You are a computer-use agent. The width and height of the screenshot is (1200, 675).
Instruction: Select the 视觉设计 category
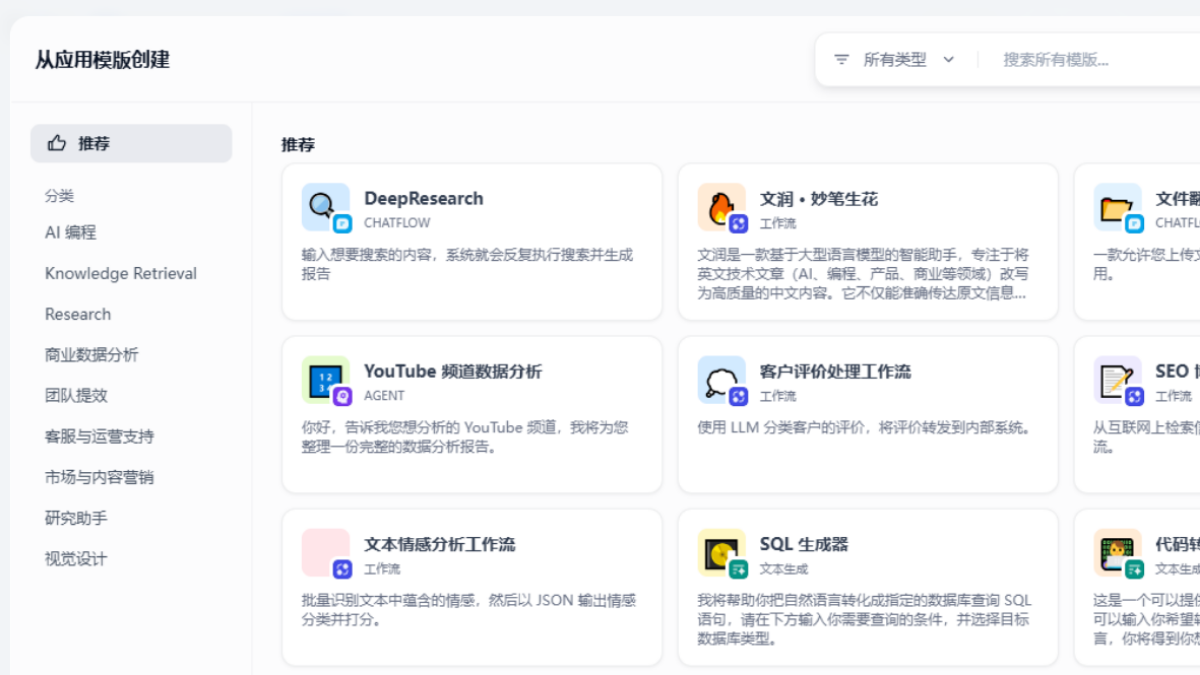coord(76,559)
